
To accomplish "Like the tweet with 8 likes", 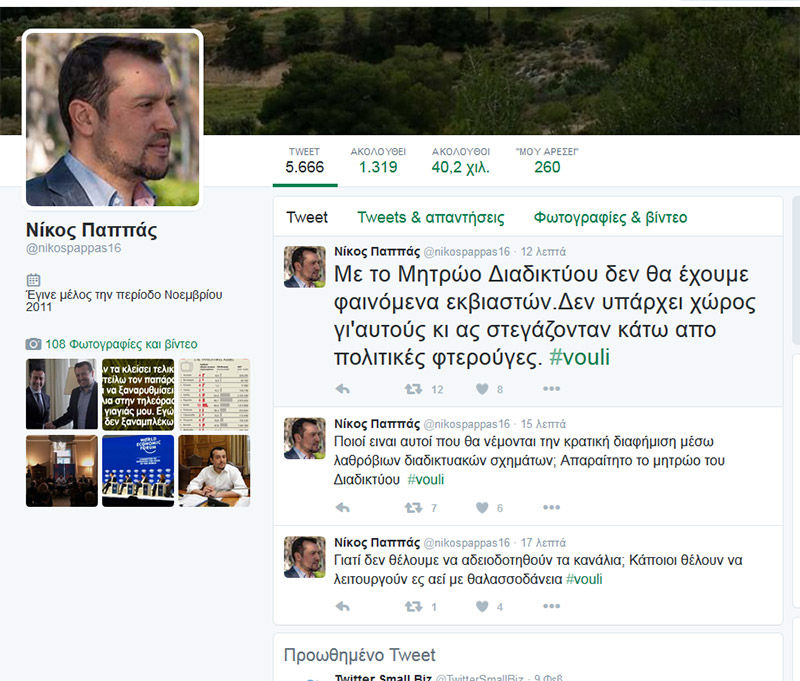I will pyautogui.click(x=482, y=388).
